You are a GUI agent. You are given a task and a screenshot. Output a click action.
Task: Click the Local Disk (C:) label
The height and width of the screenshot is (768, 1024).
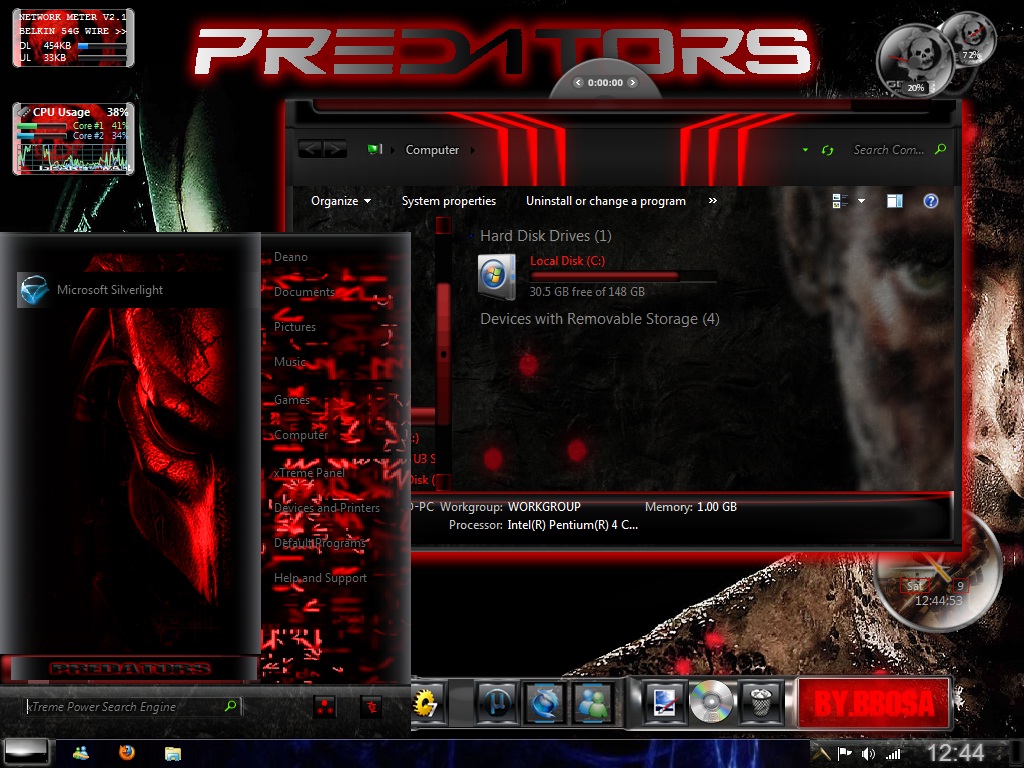[568, 261]
